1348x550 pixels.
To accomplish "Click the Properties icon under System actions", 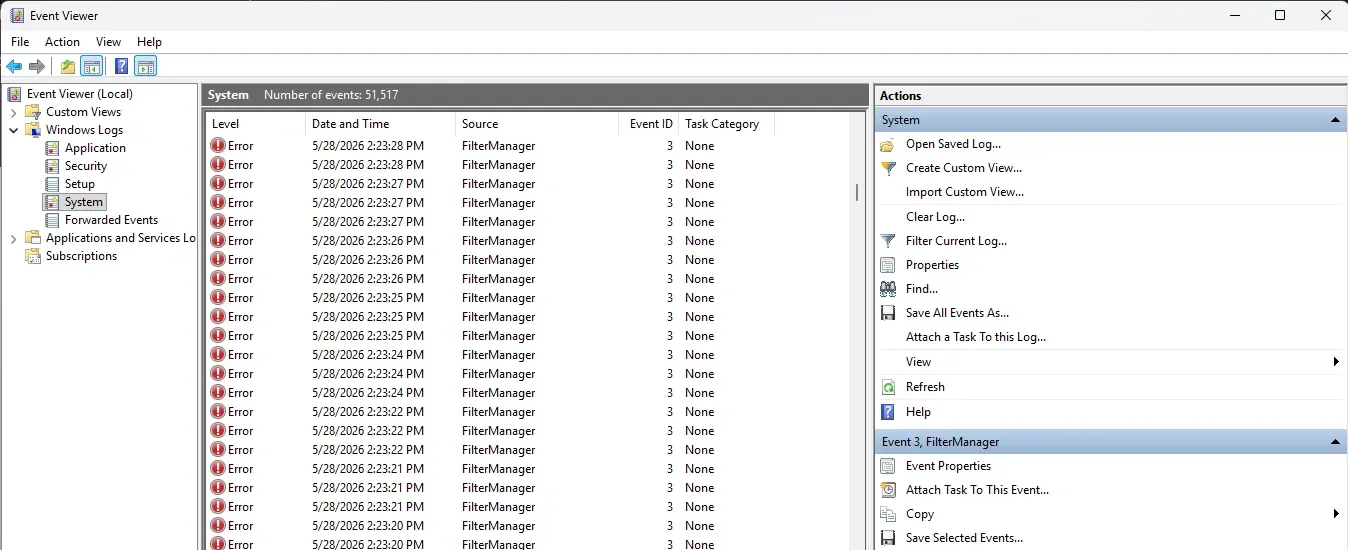I will coord(888,265).
